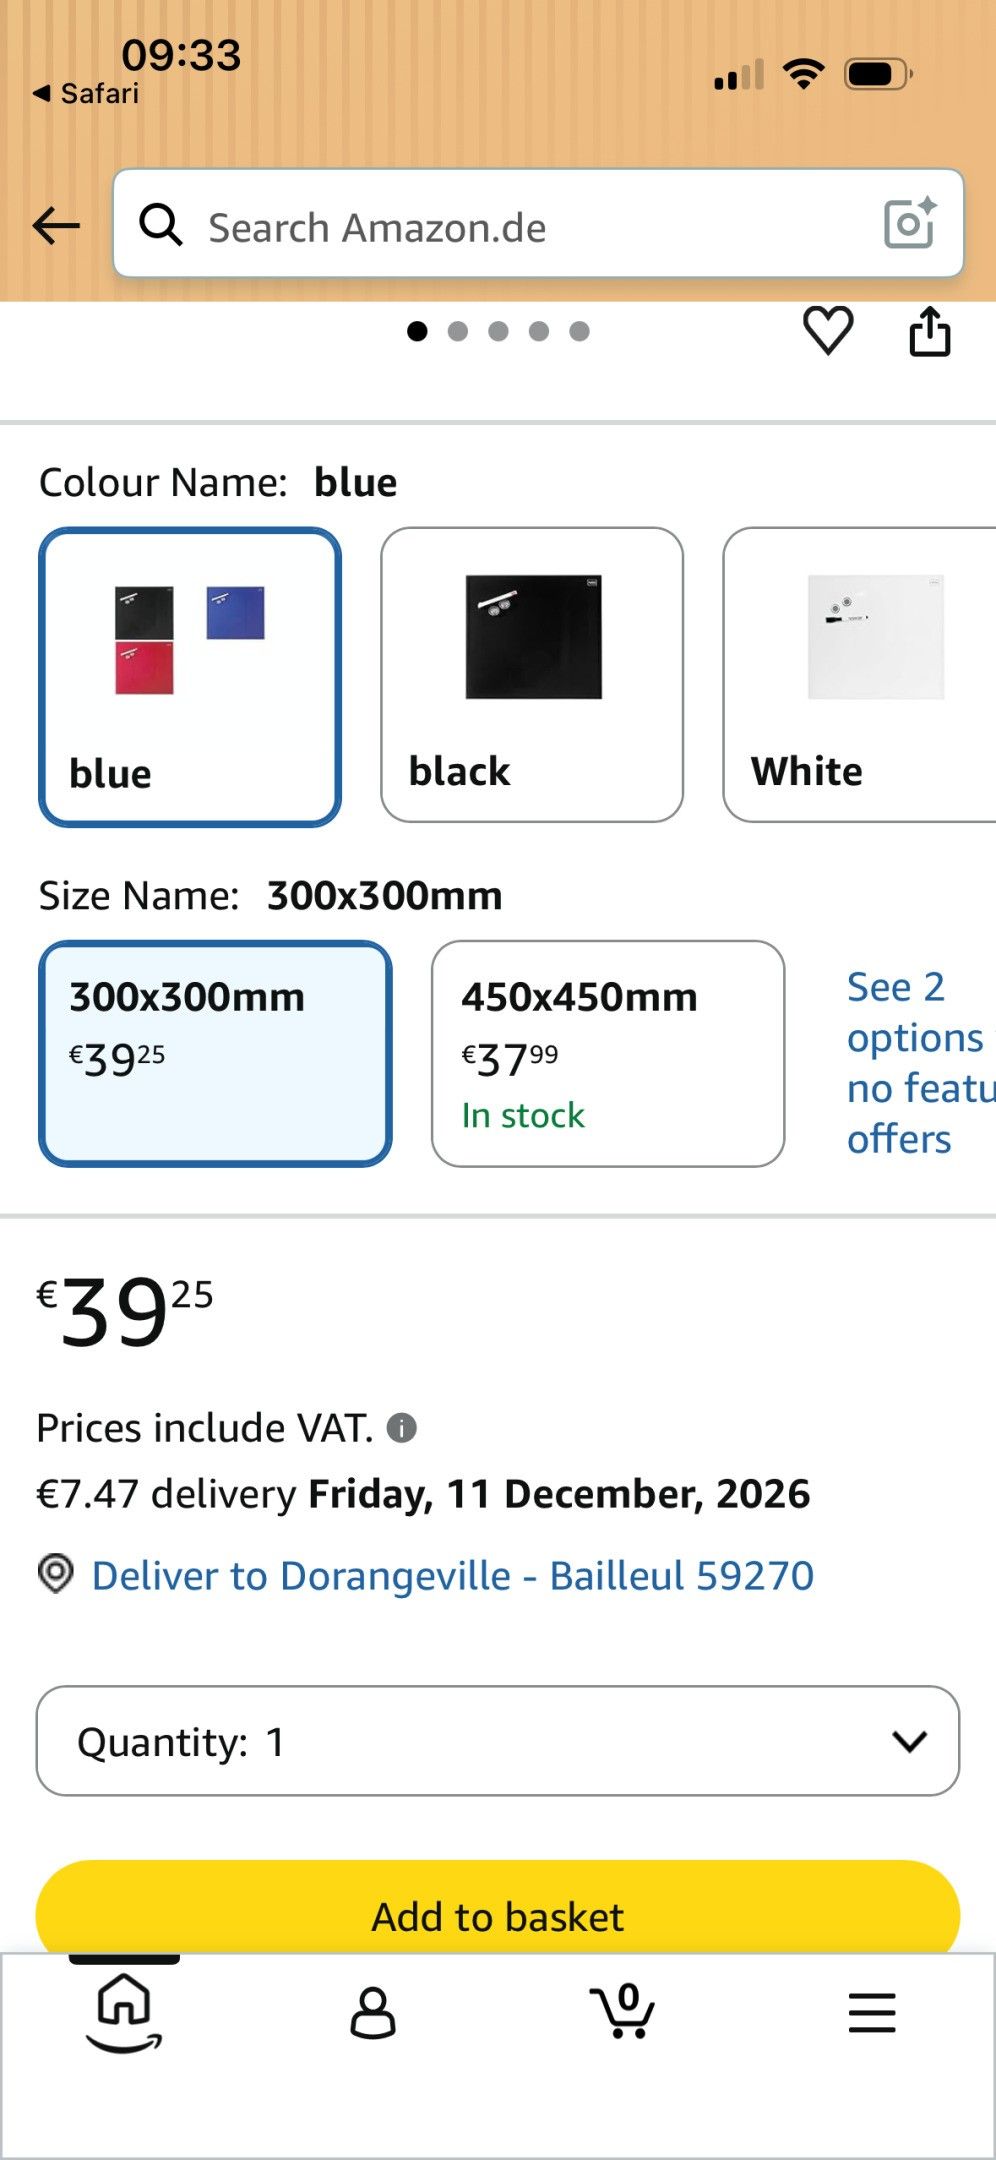Open Deliver to Dorangeville address link
This screenshot has height=2160, width=996.
452,1576
